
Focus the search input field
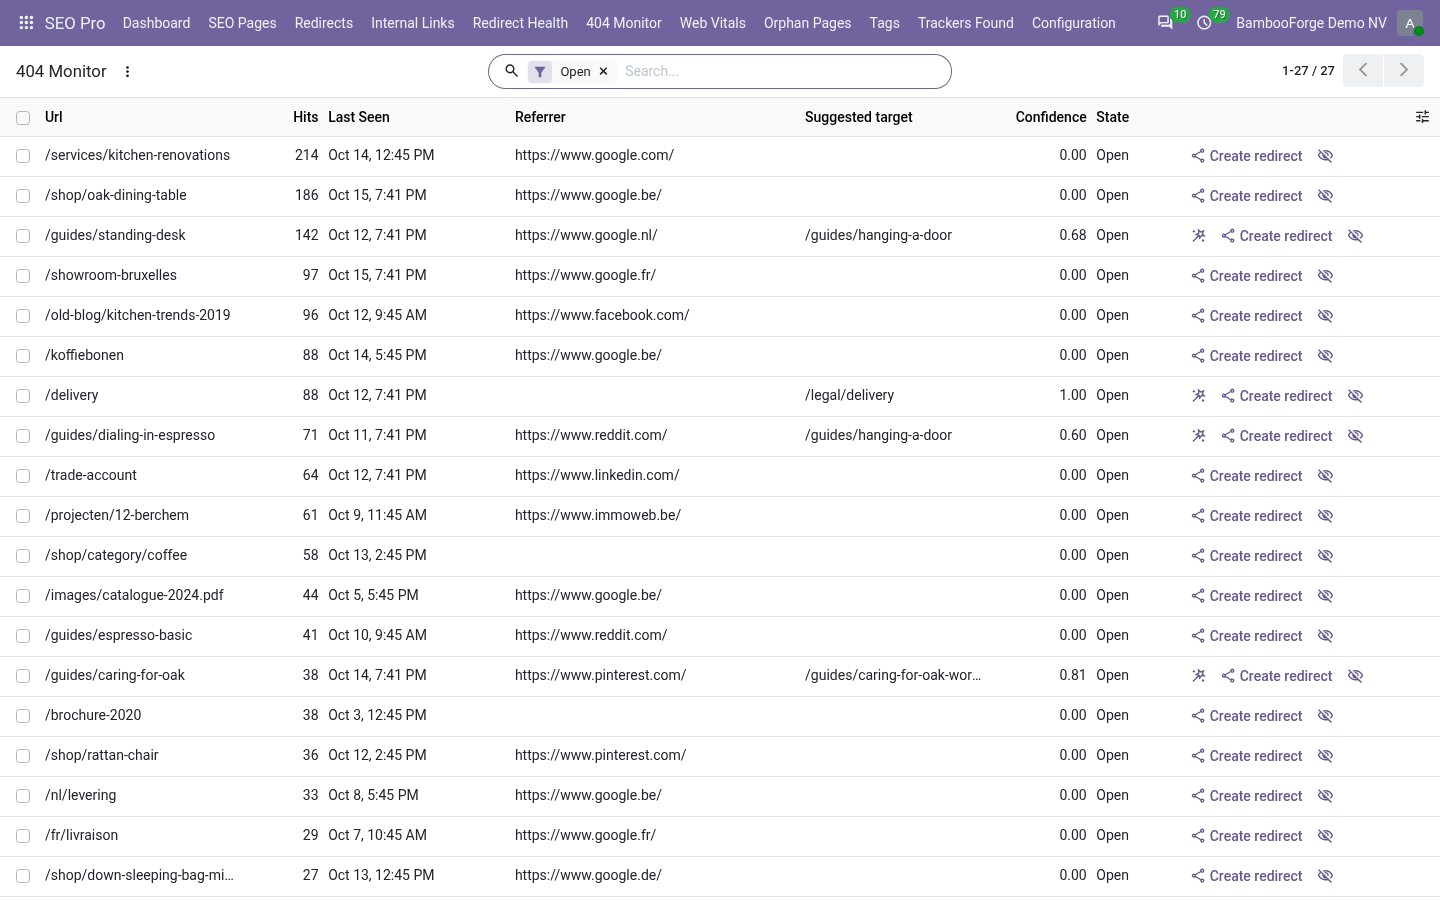(780, 71)
